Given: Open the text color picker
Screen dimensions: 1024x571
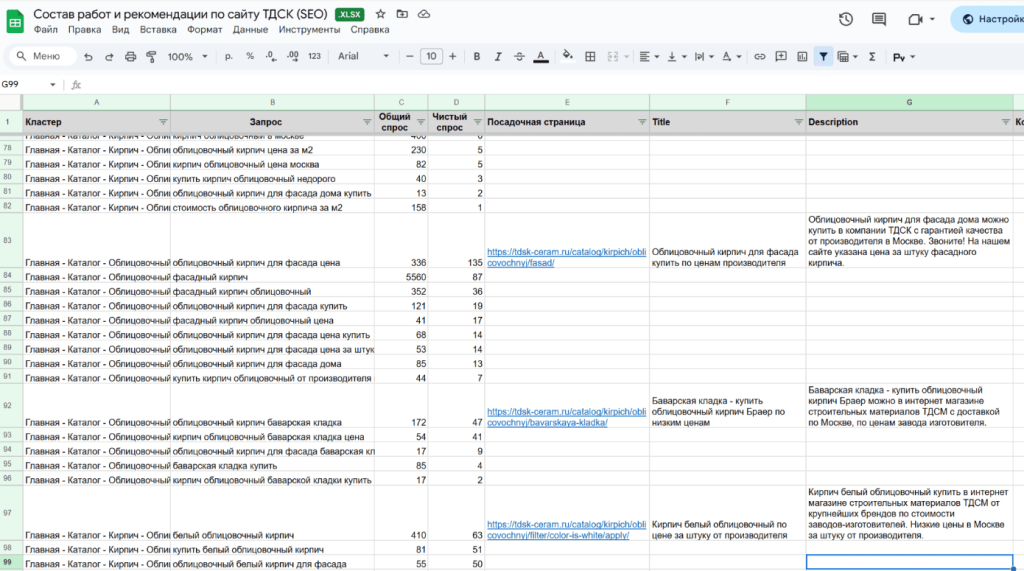Looking at the screenshot, I should coord(541,57).
